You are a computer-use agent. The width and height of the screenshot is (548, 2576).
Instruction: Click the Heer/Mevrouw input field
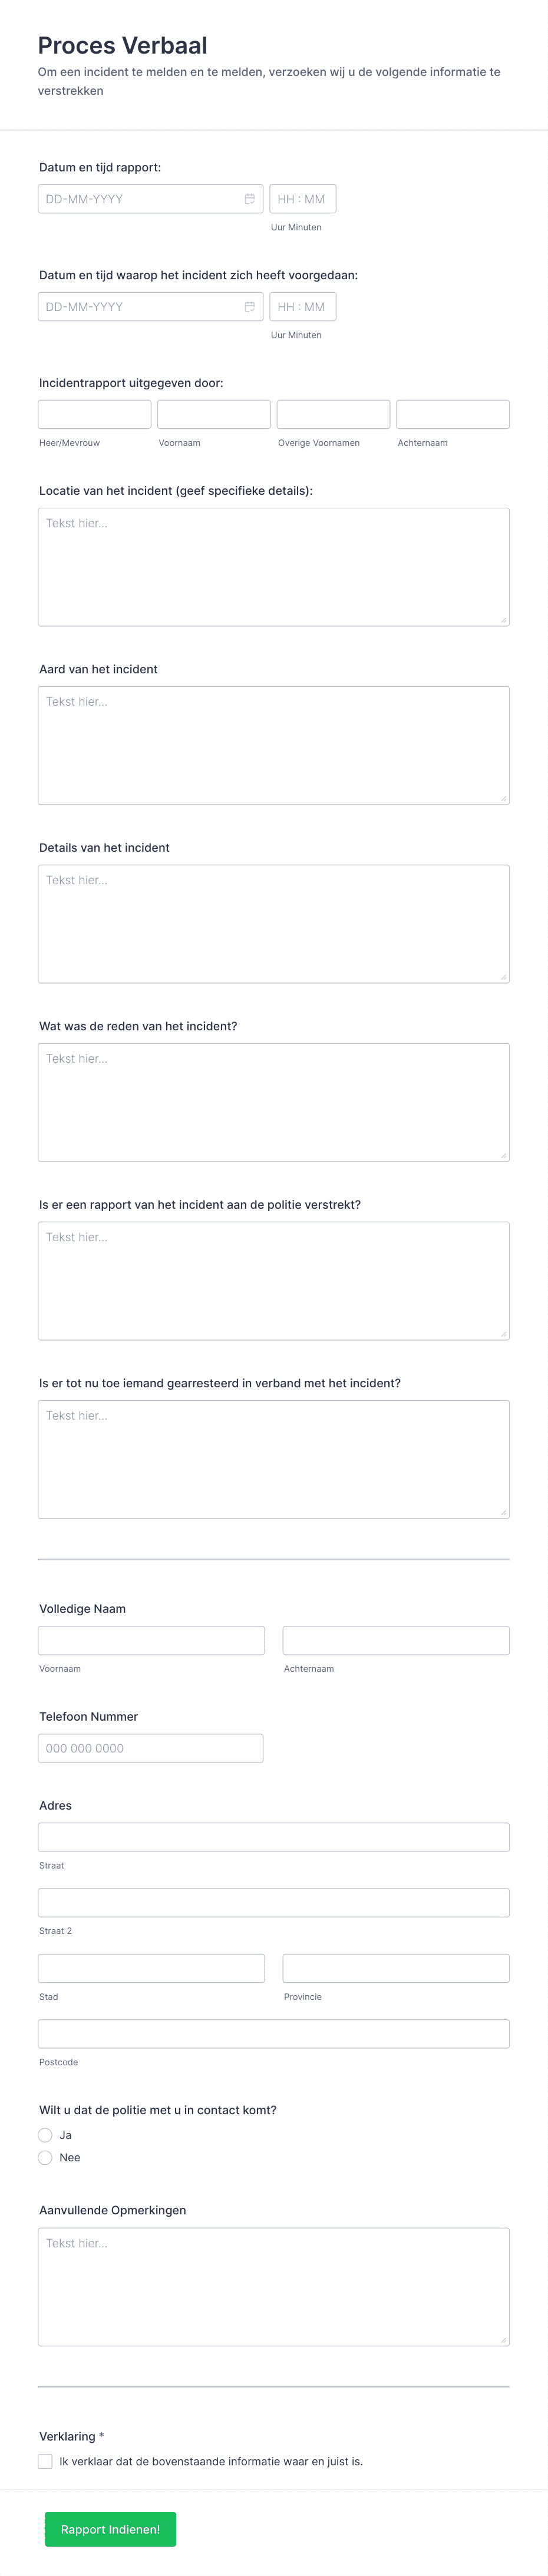pyautogui.click(x=94, y=414)
